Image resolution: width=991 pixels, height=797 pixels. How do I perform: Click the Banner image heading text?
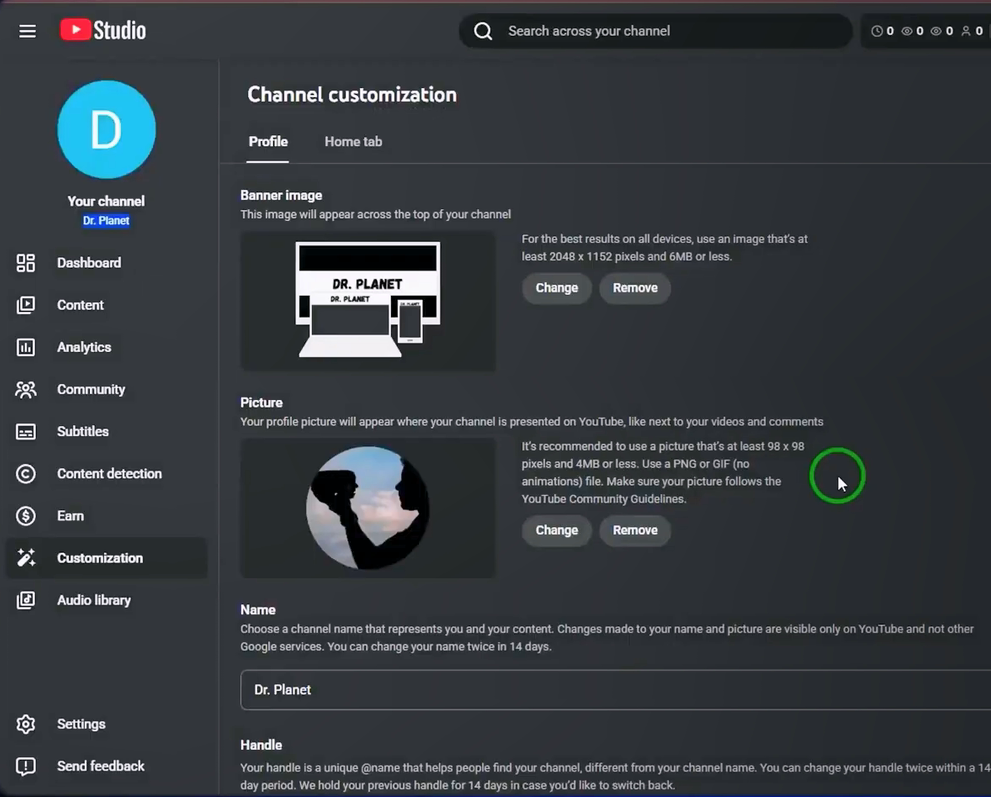[x=281, y=196]
